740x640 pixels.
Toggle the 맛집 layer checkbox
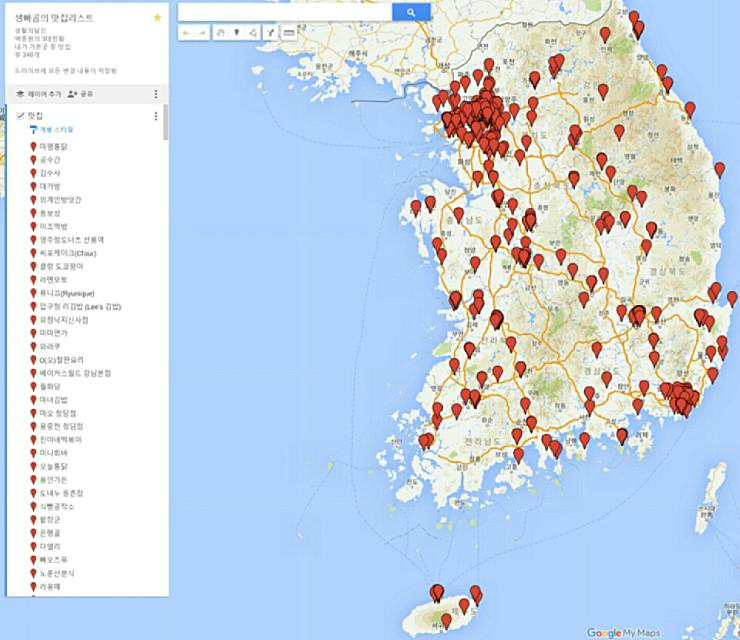20,116
